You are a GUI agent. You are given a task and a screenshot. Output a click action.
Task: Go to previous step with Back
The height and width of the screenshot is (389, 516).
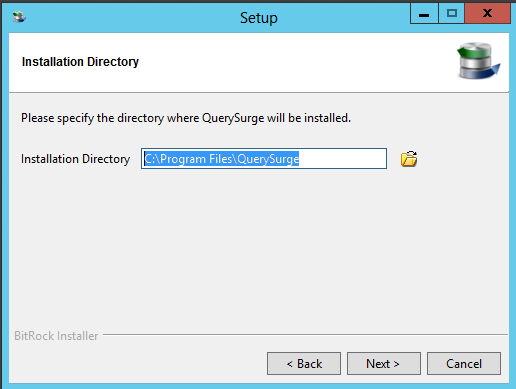tap(304, 363)
